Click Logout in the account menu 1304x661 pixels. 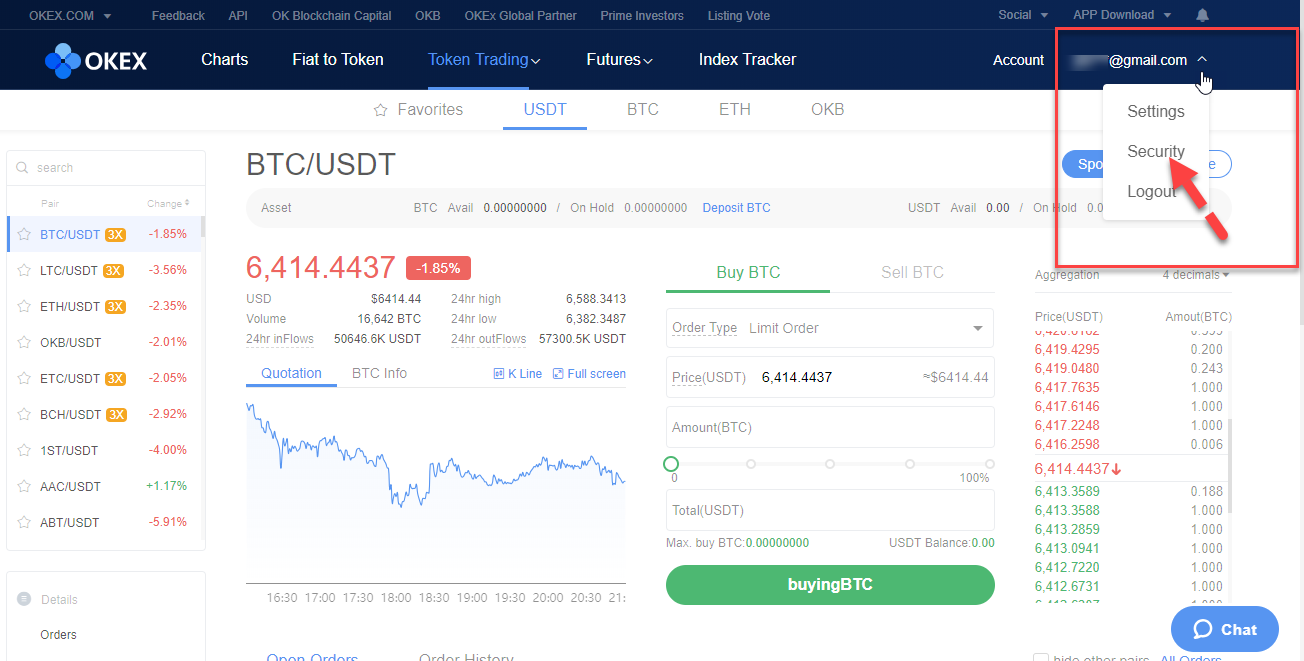[1152, 191]
